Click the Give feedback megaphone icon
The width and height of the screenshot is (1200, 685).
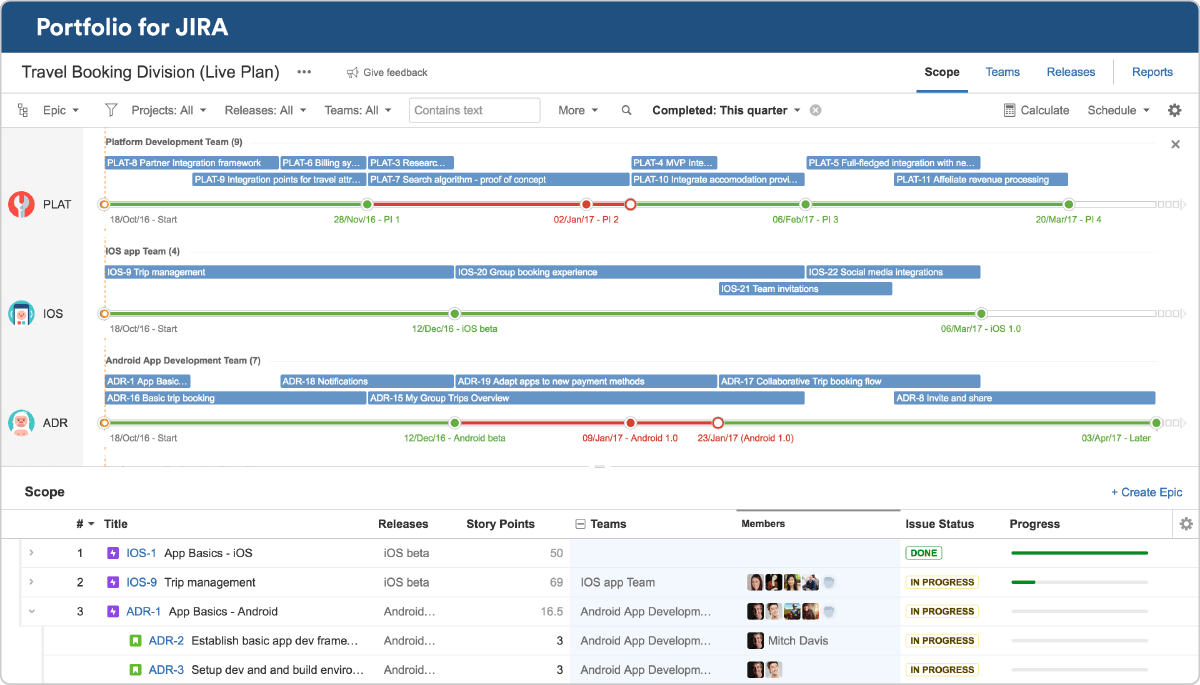point(352,73)
